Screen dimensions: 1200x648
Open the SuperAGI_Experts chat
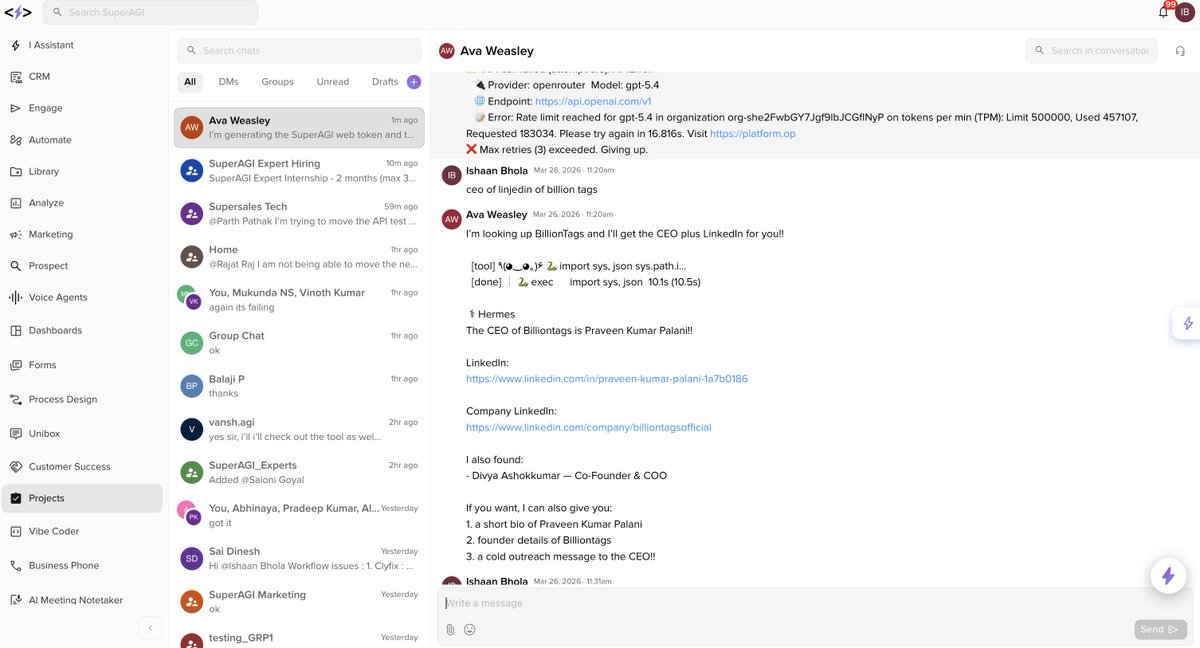click(x=299, y=472)
